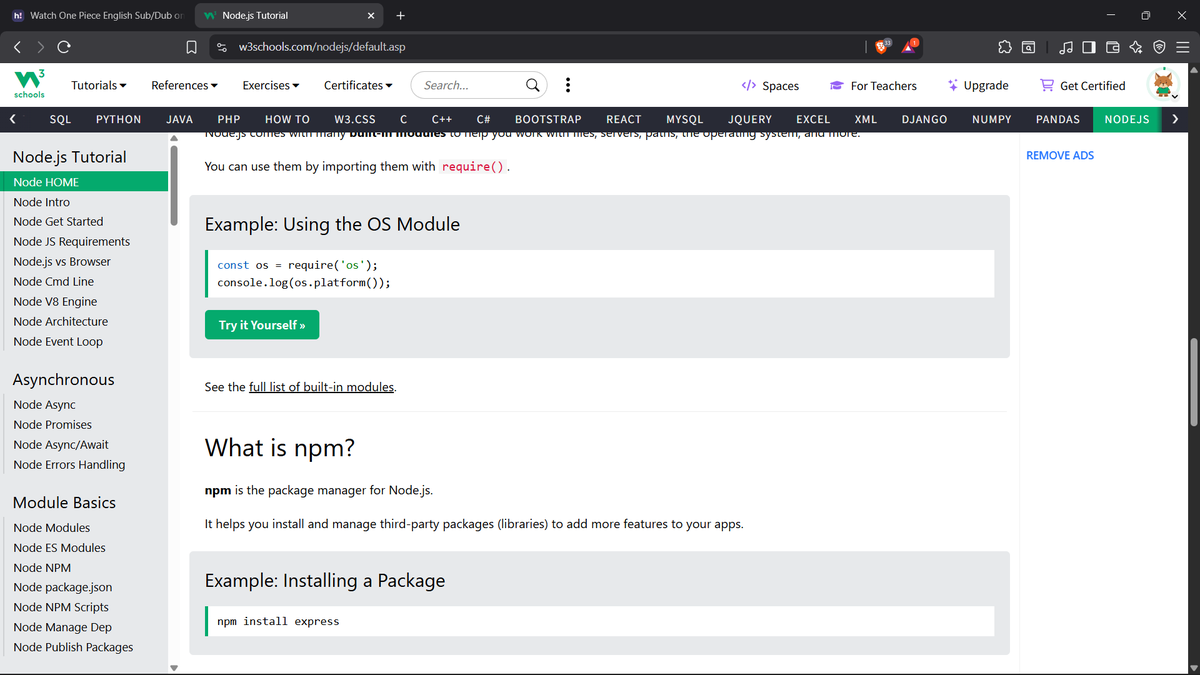Click the W3Schools logo
This screenshot has width=1200, height=675.
[x=28, y=85]
